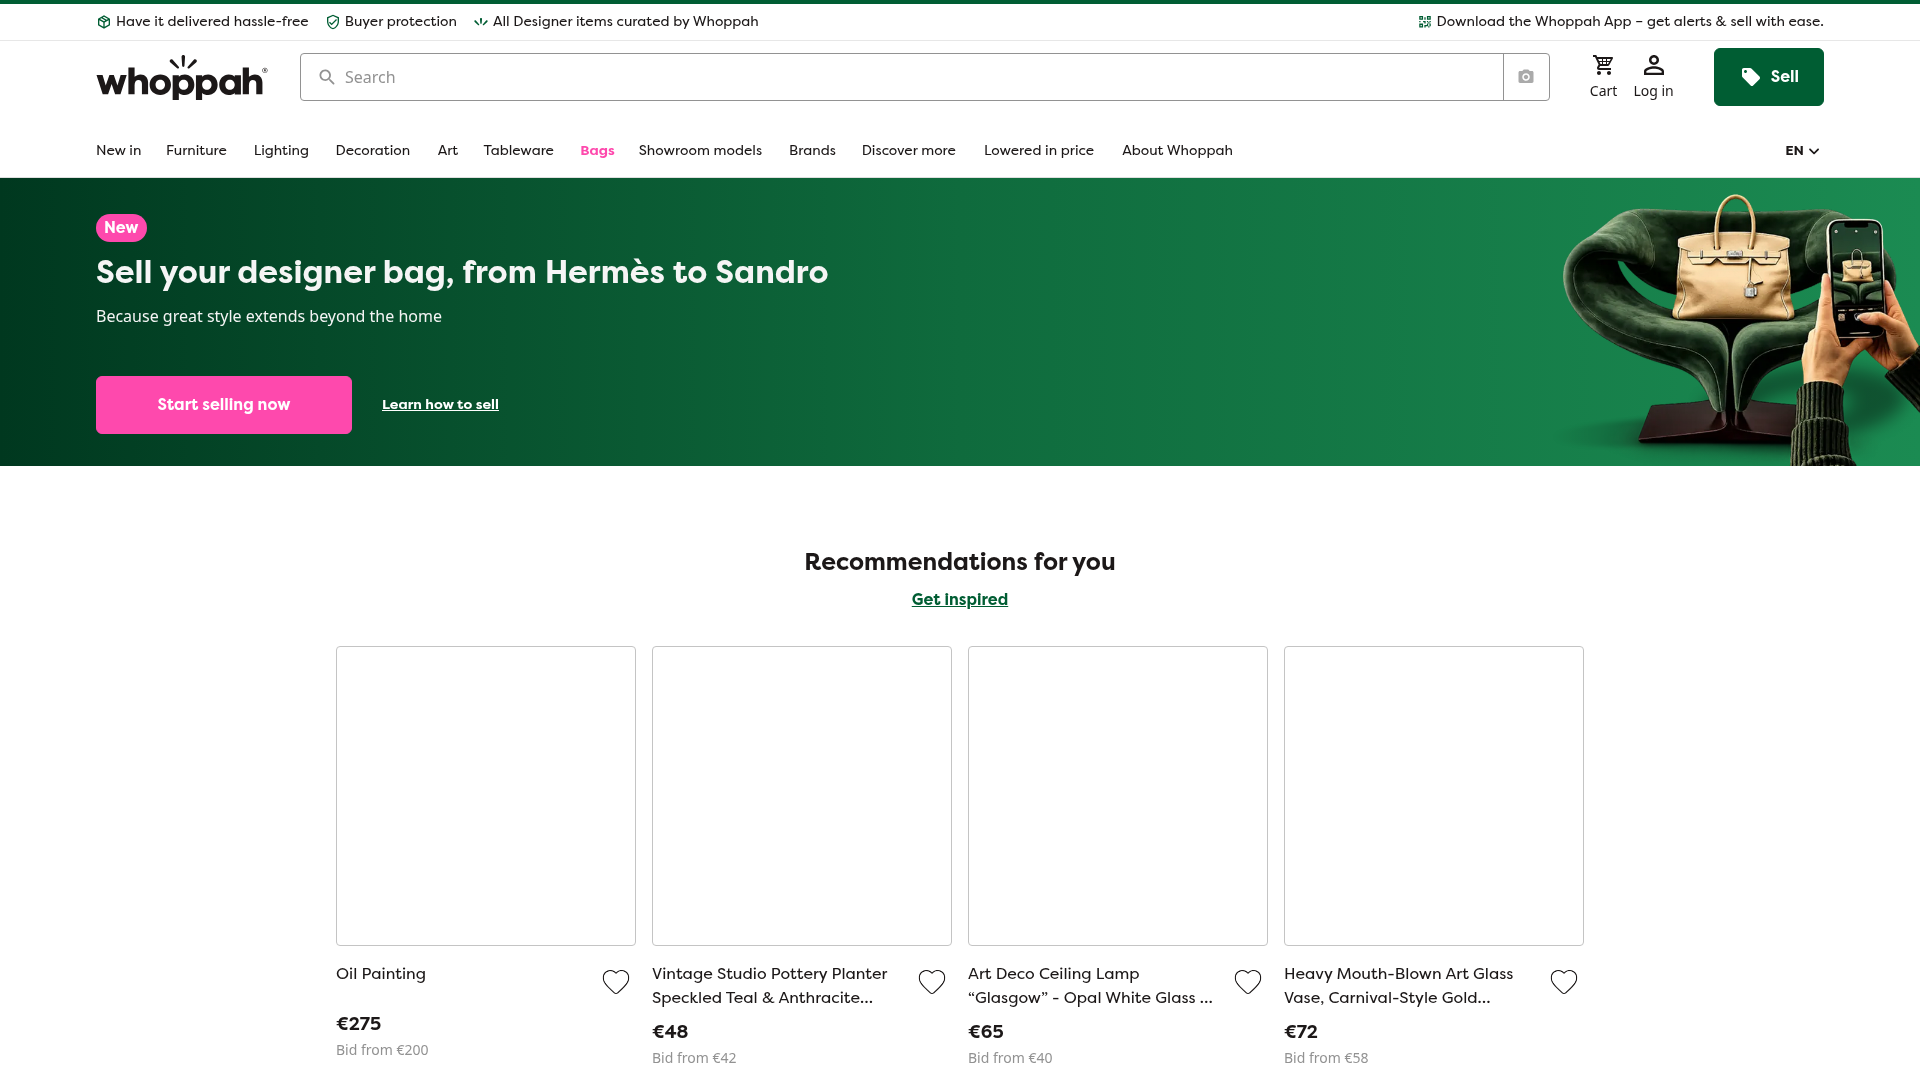Open the shopping Cart
The height and width of the screenshot is (1080, 1920).
pos(1603,77)
